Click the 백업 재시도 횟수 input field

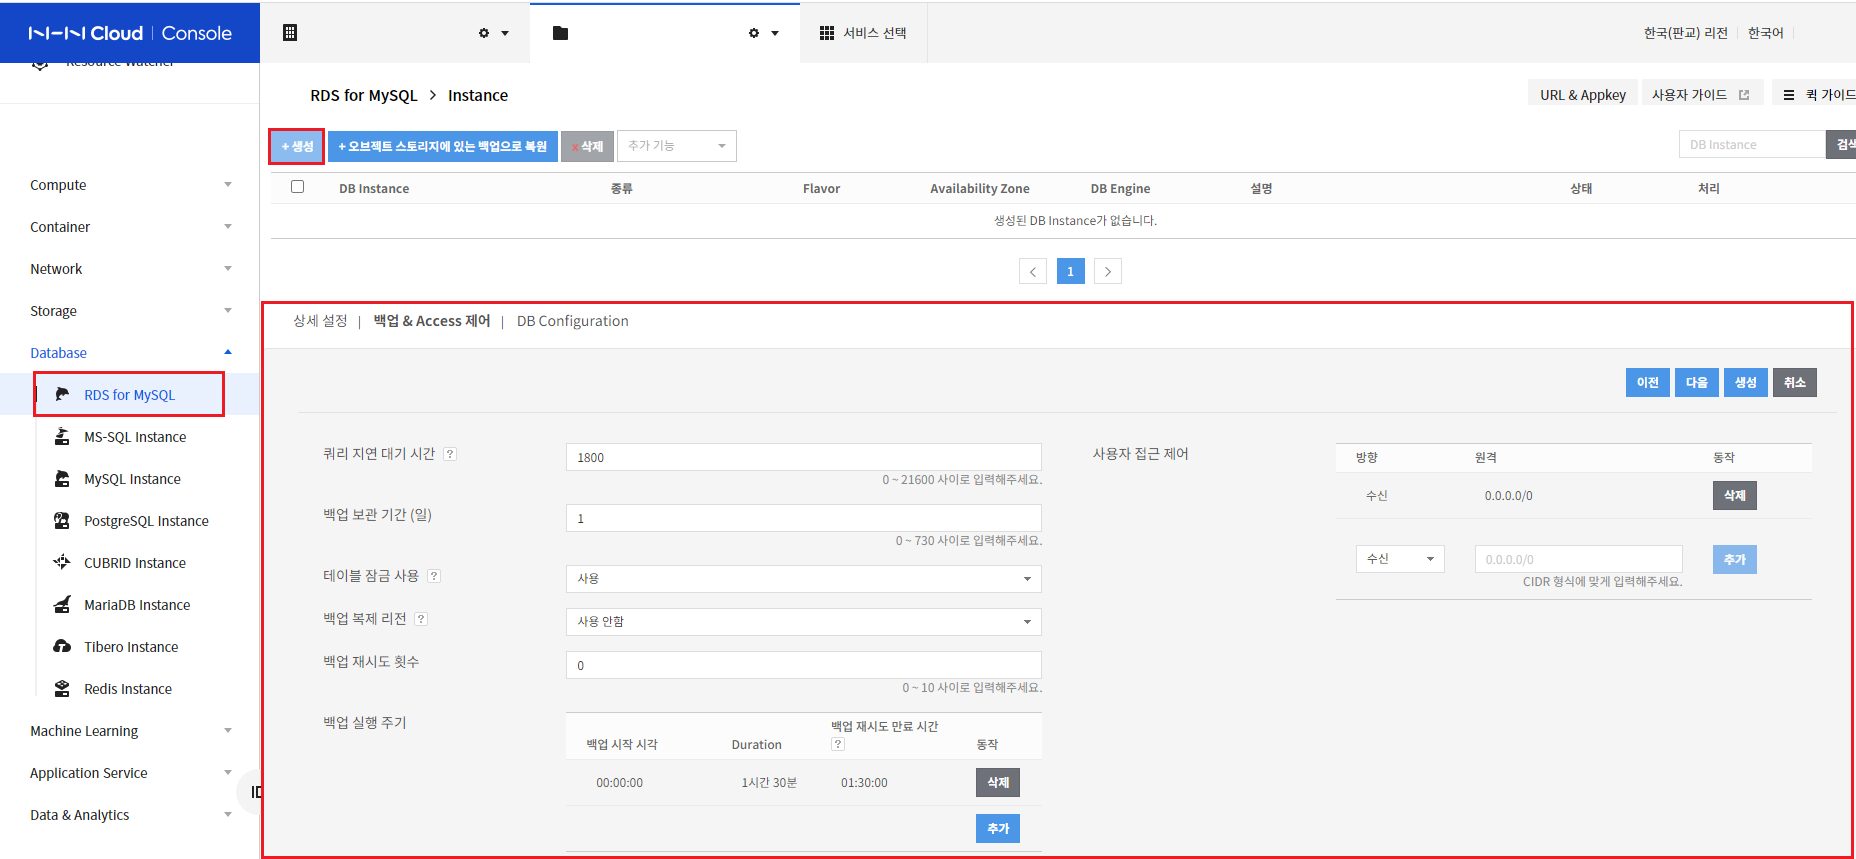click(x=804, y=665)
